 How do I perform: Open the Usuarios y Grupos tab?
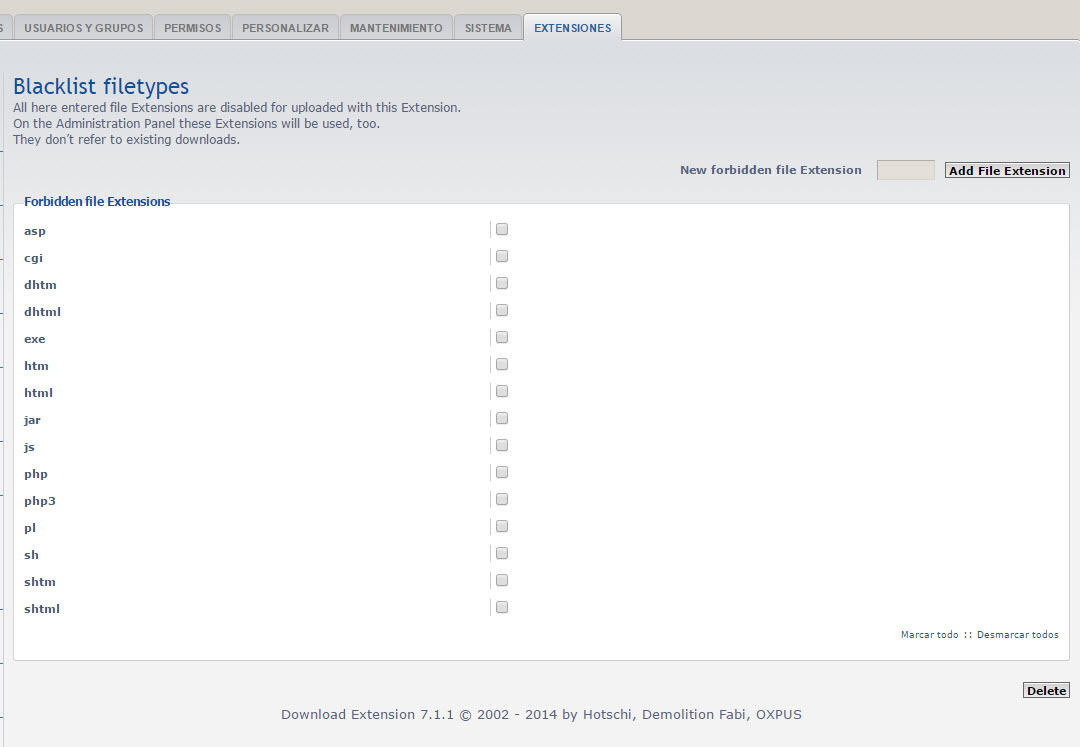click(x=83, y=28)
